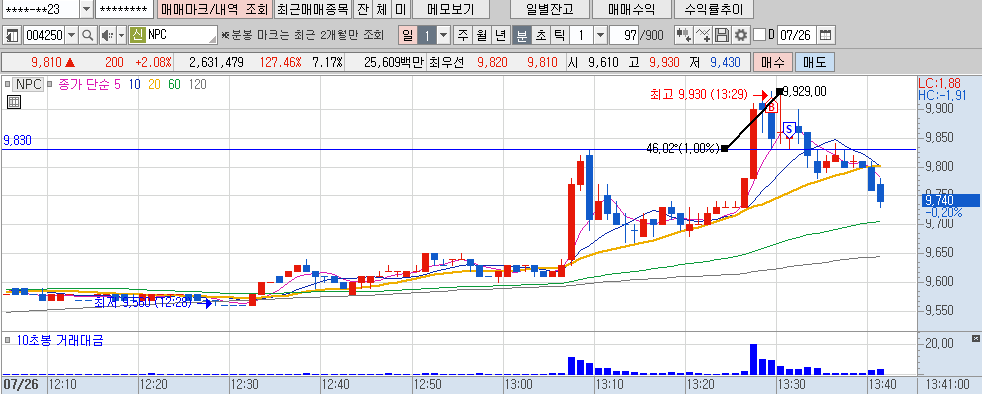The width and height of the screenshot is (982, 394).
Task: Open stock search magnifier icon
Action: (88, 35)
